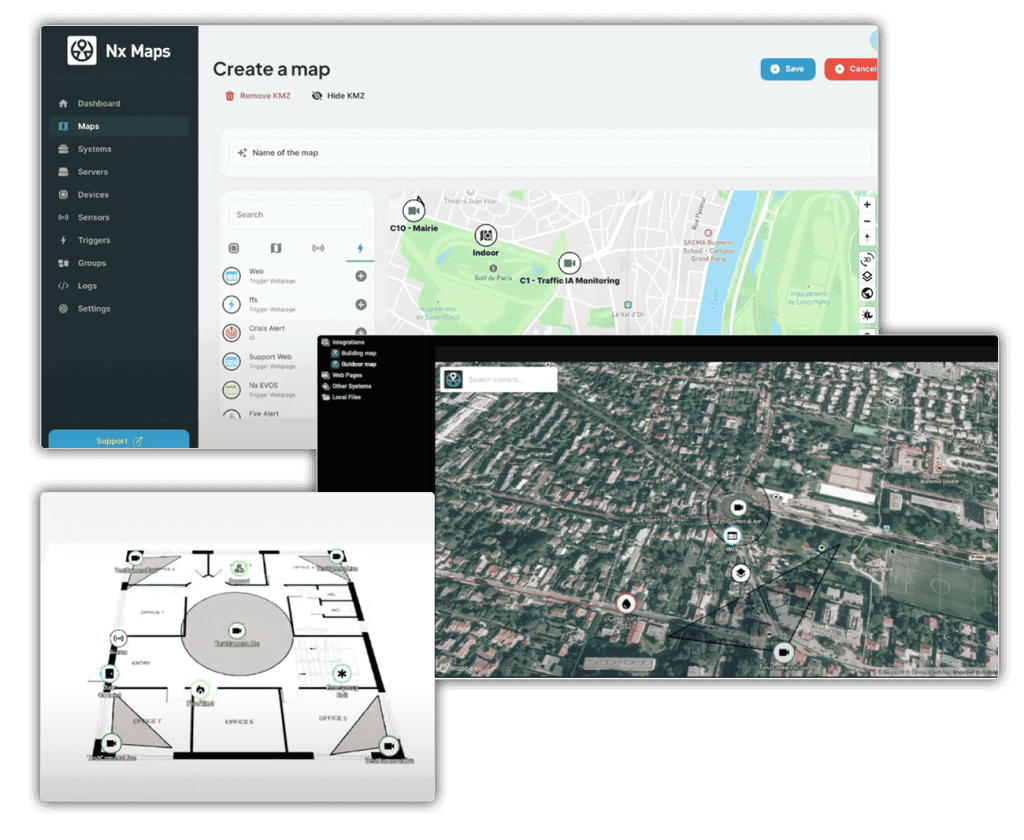Click the Emergency Exit asterisk icon on floorplan

pyautogui.click(x=342, y=674)
